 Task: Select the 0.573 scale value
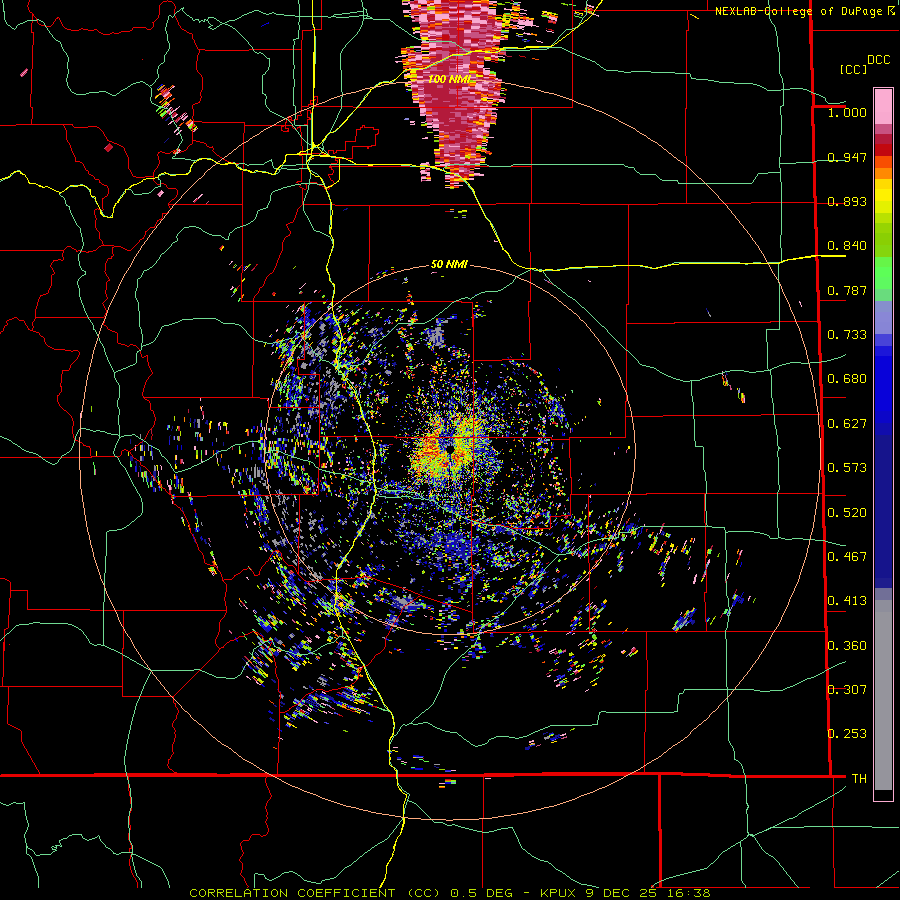click(847, 468)
